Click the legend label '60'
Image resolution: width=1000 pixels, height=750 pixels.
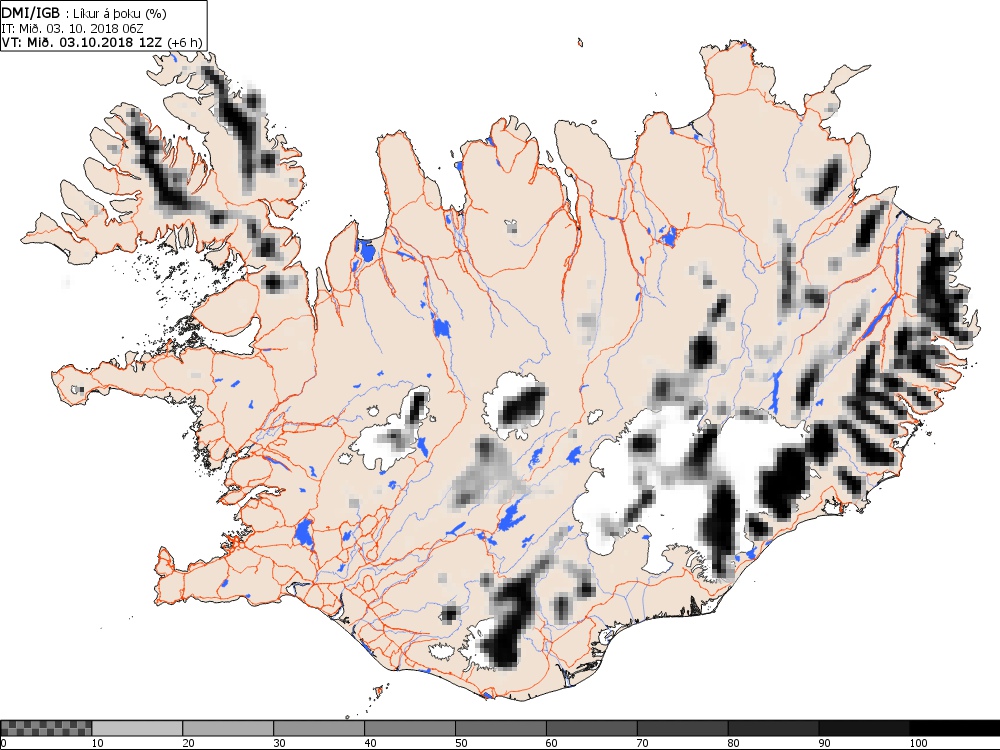[x=552, y=743]
